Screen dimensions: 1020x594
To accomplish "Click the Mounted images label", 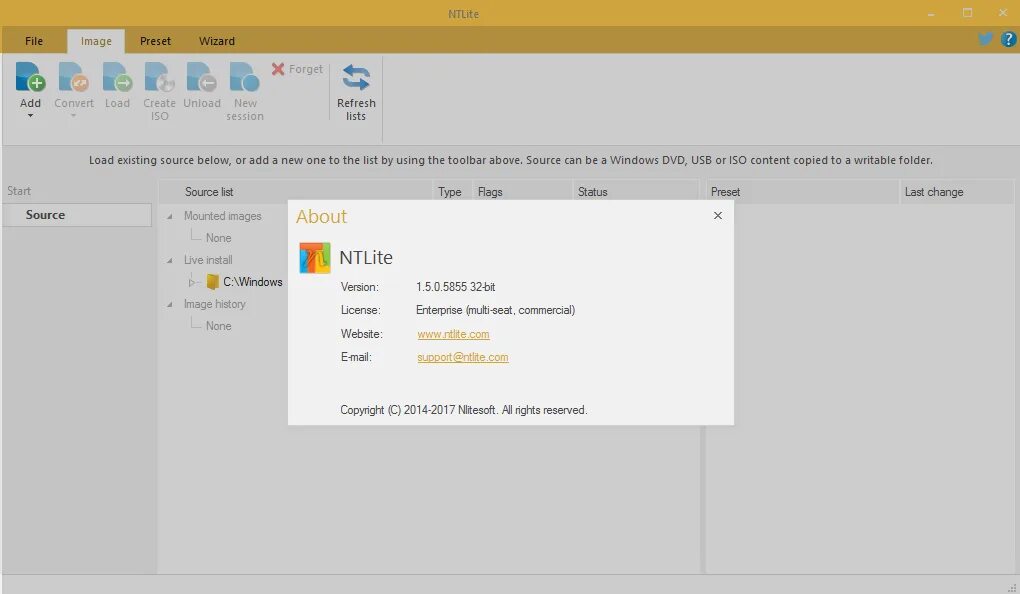I will (222, 216).
